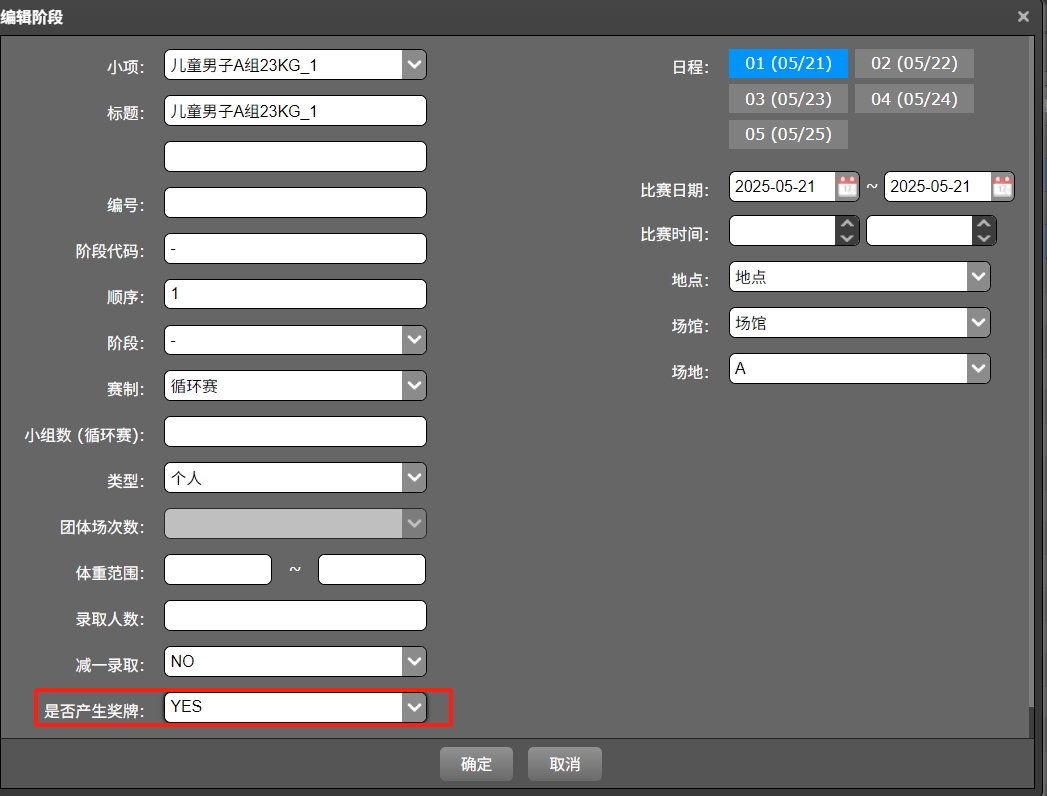
Task: Decrease the second 比赛时间 spinner value
Action: 984,238
